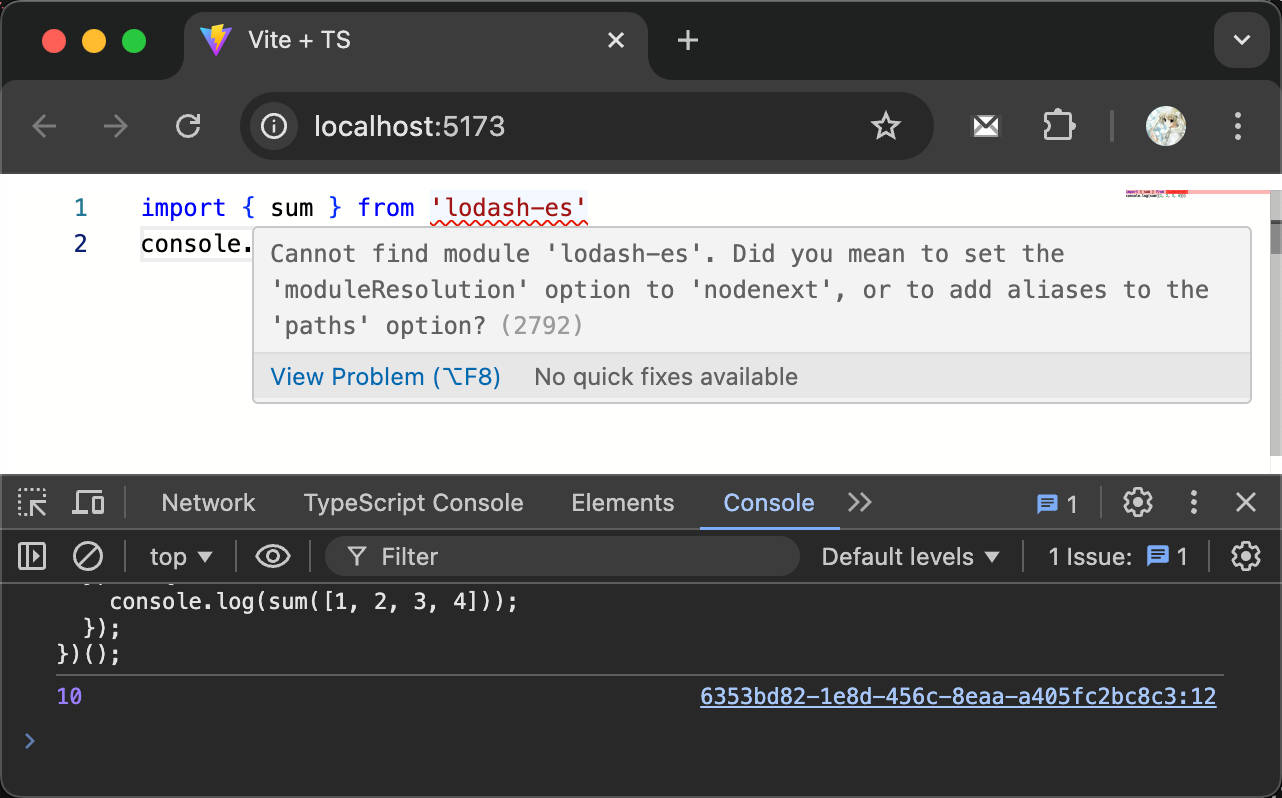Click the console.log(sum([1, 2, 3, 4])) output line
Screen dimensions: 1282x798
coord(313,602)
